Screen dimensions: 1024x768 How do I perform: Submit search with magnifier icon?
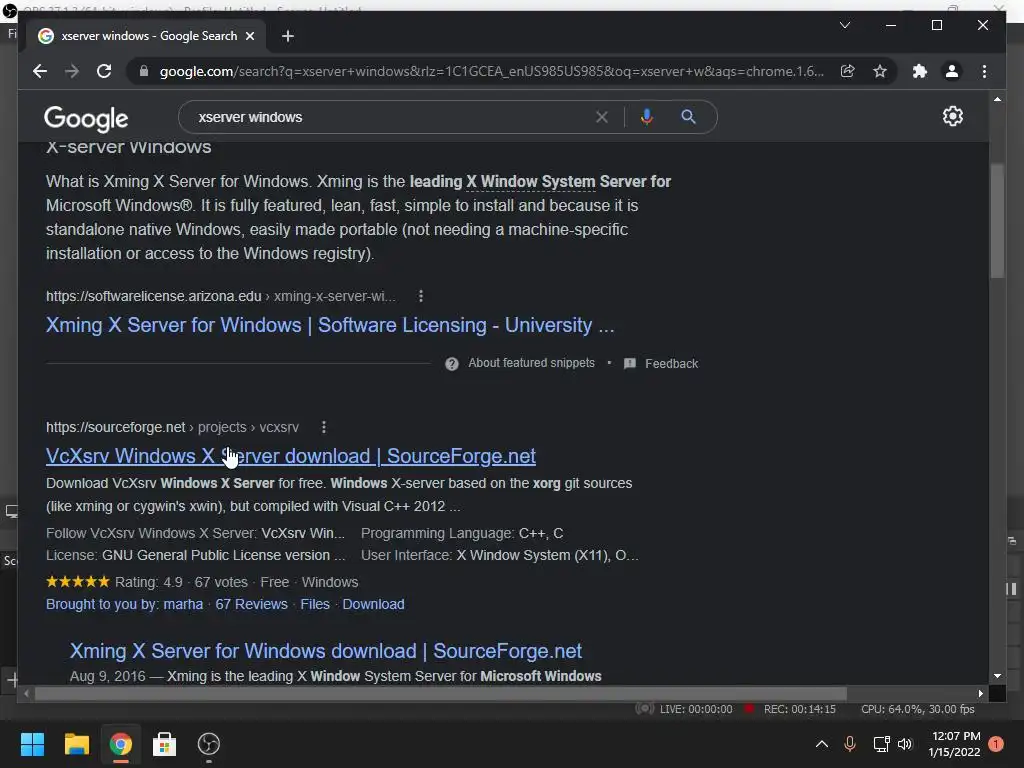point(688,117)
